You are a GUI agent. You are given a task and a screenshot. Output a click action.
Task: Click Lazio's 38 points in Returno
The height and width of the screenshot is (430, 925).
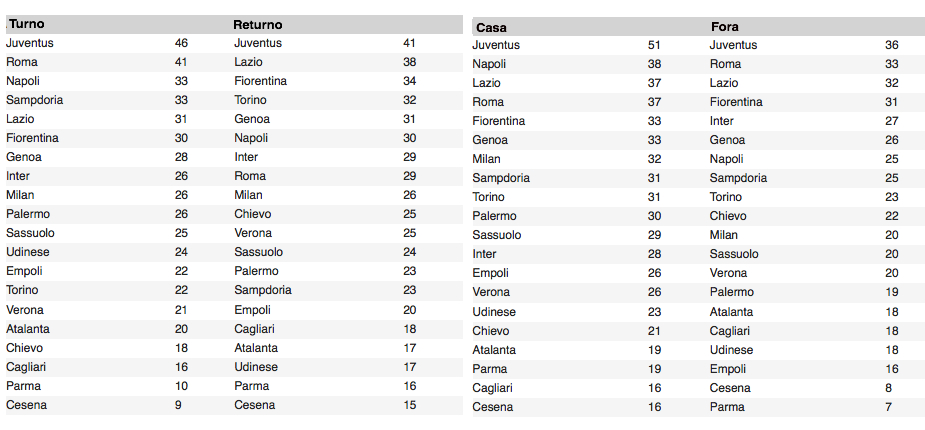[x=409, y=62]
